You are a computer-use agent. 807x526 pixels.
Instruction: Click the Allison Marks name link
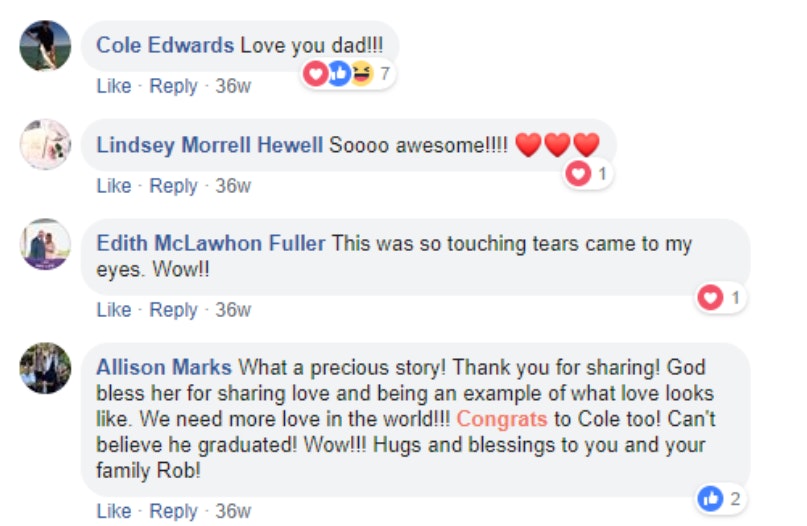pos(164,367)
